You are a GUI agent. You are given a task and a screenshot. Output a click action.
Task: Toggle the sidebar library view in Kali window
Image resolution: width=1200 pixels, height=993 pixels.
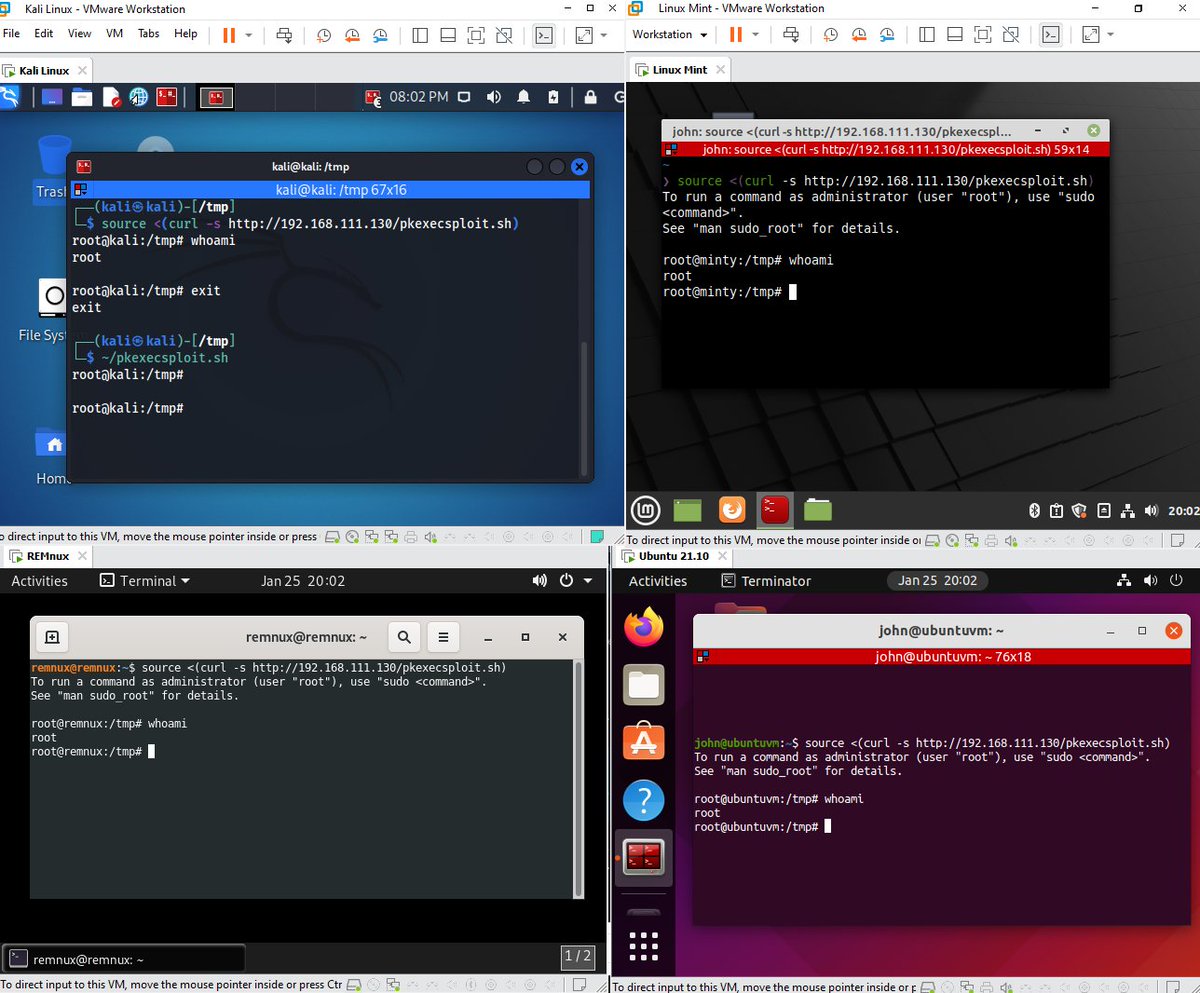click(x=420, y=35)
